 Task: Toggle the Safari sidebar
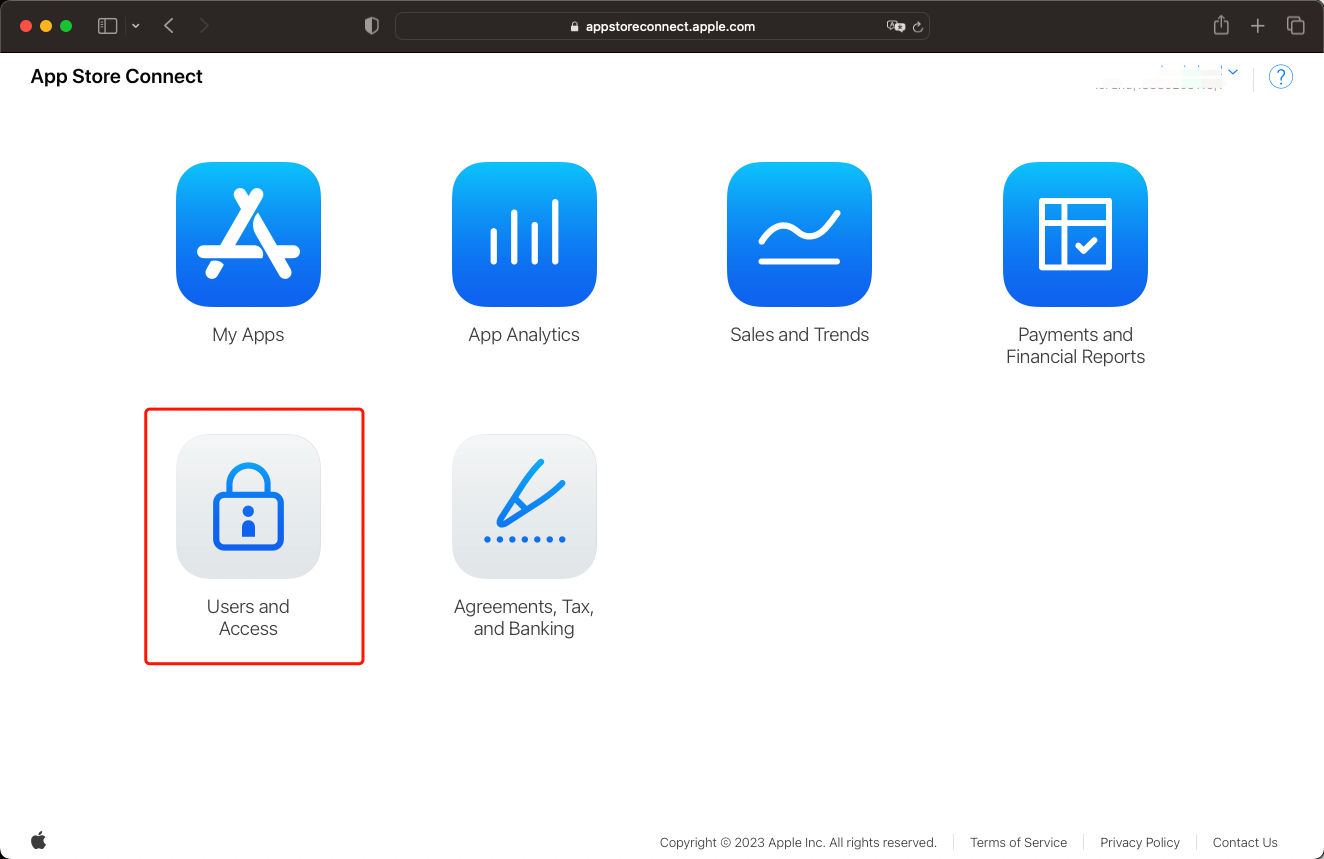[x=107, y=26]
